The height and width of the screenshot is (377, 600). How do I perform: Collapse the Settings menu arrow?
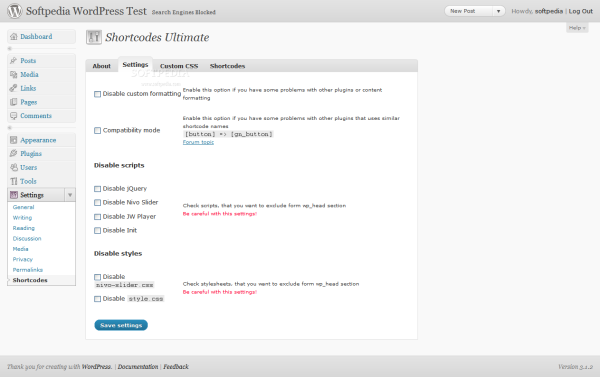70,195
